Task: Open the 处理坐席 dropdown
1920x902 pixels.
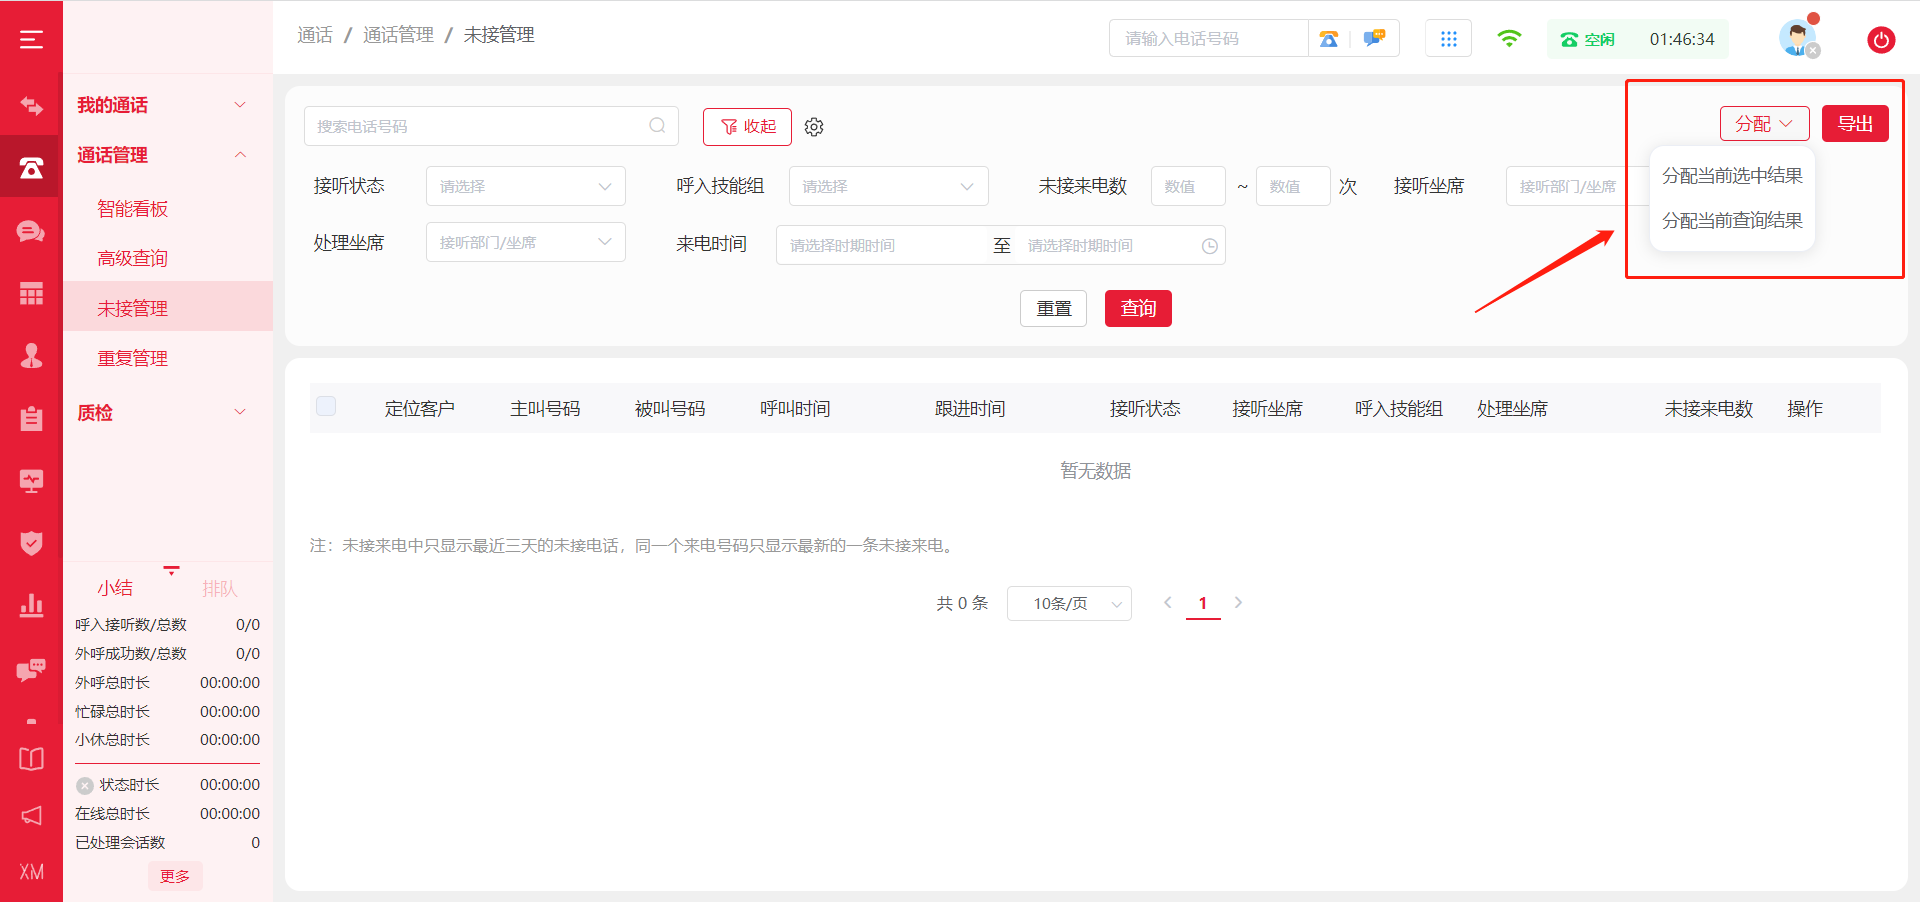Action: [x=525, y=242]
